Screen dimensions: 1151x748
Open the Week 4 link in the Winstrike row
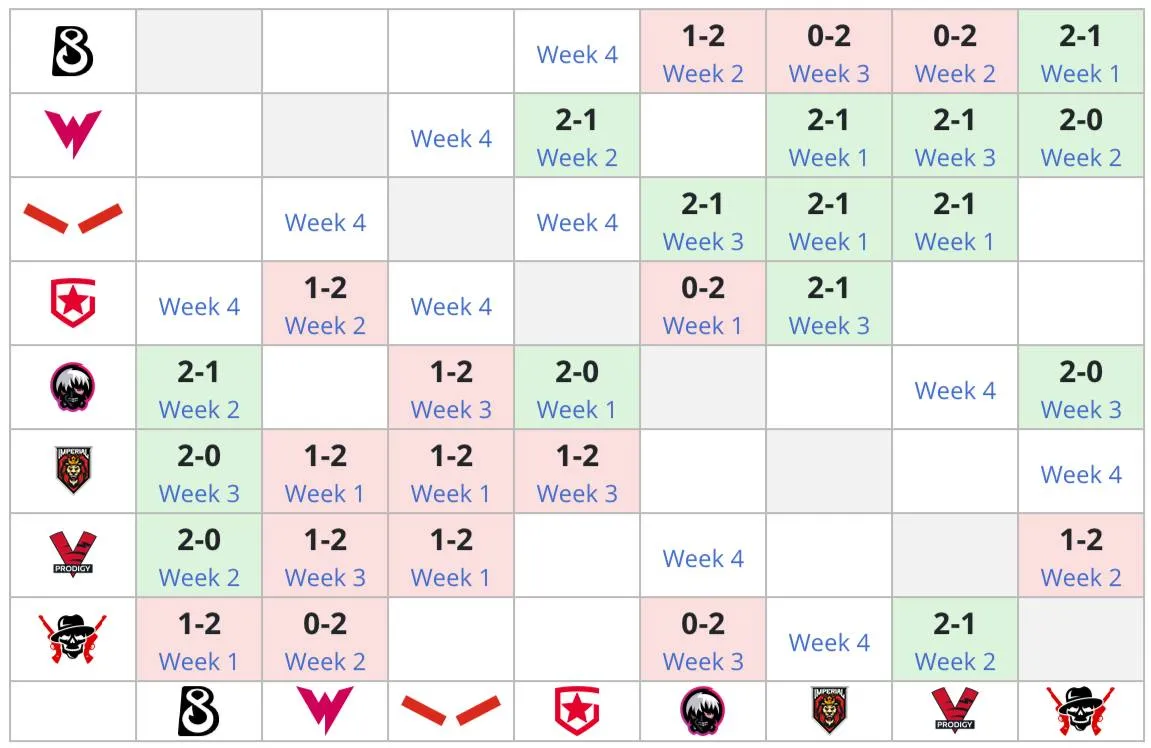pos(451,138)
